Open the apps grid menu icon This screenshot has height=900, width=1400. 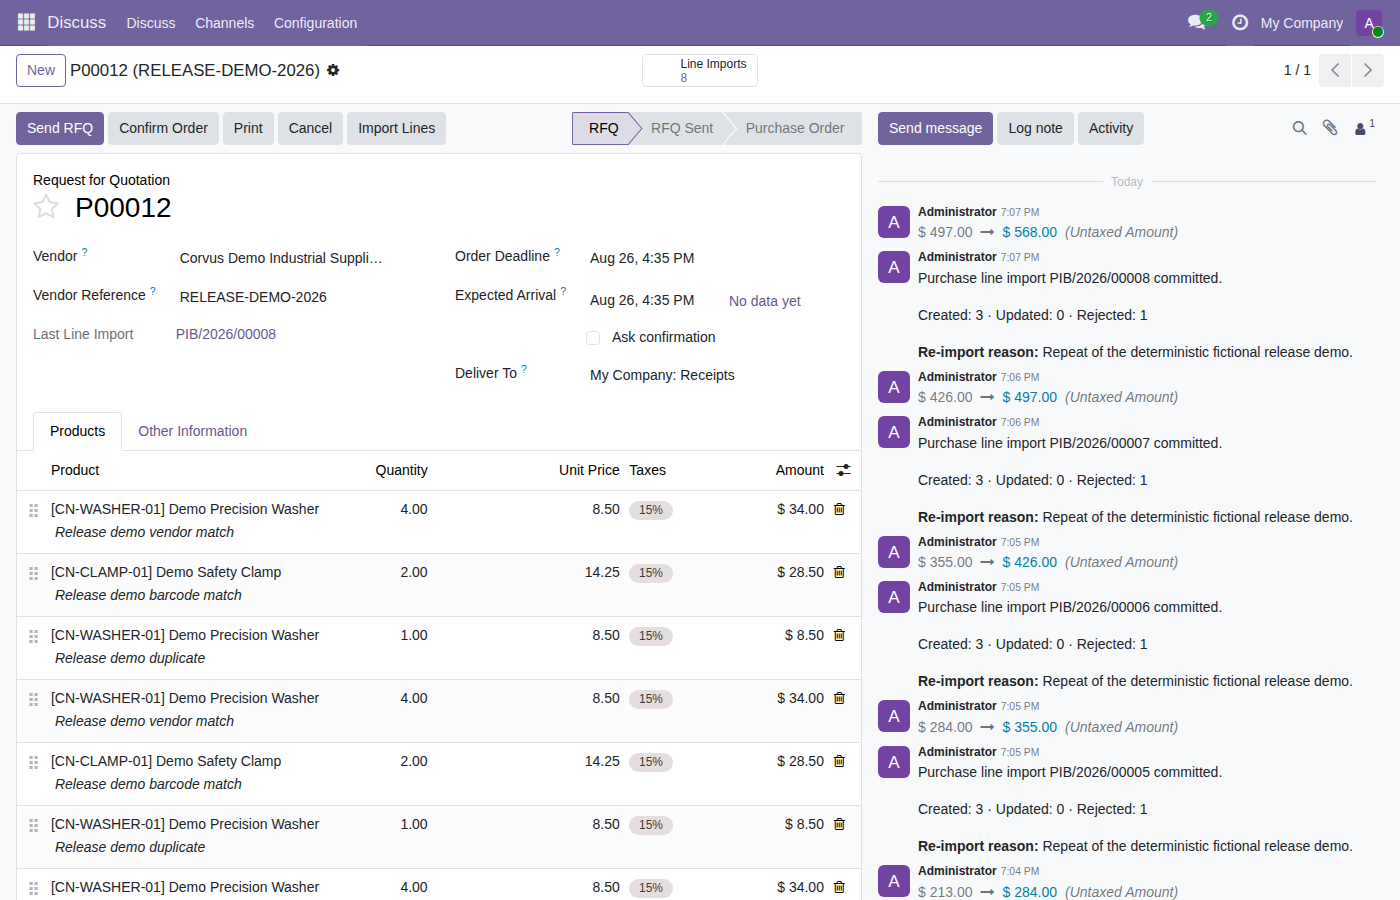point(26,22)
